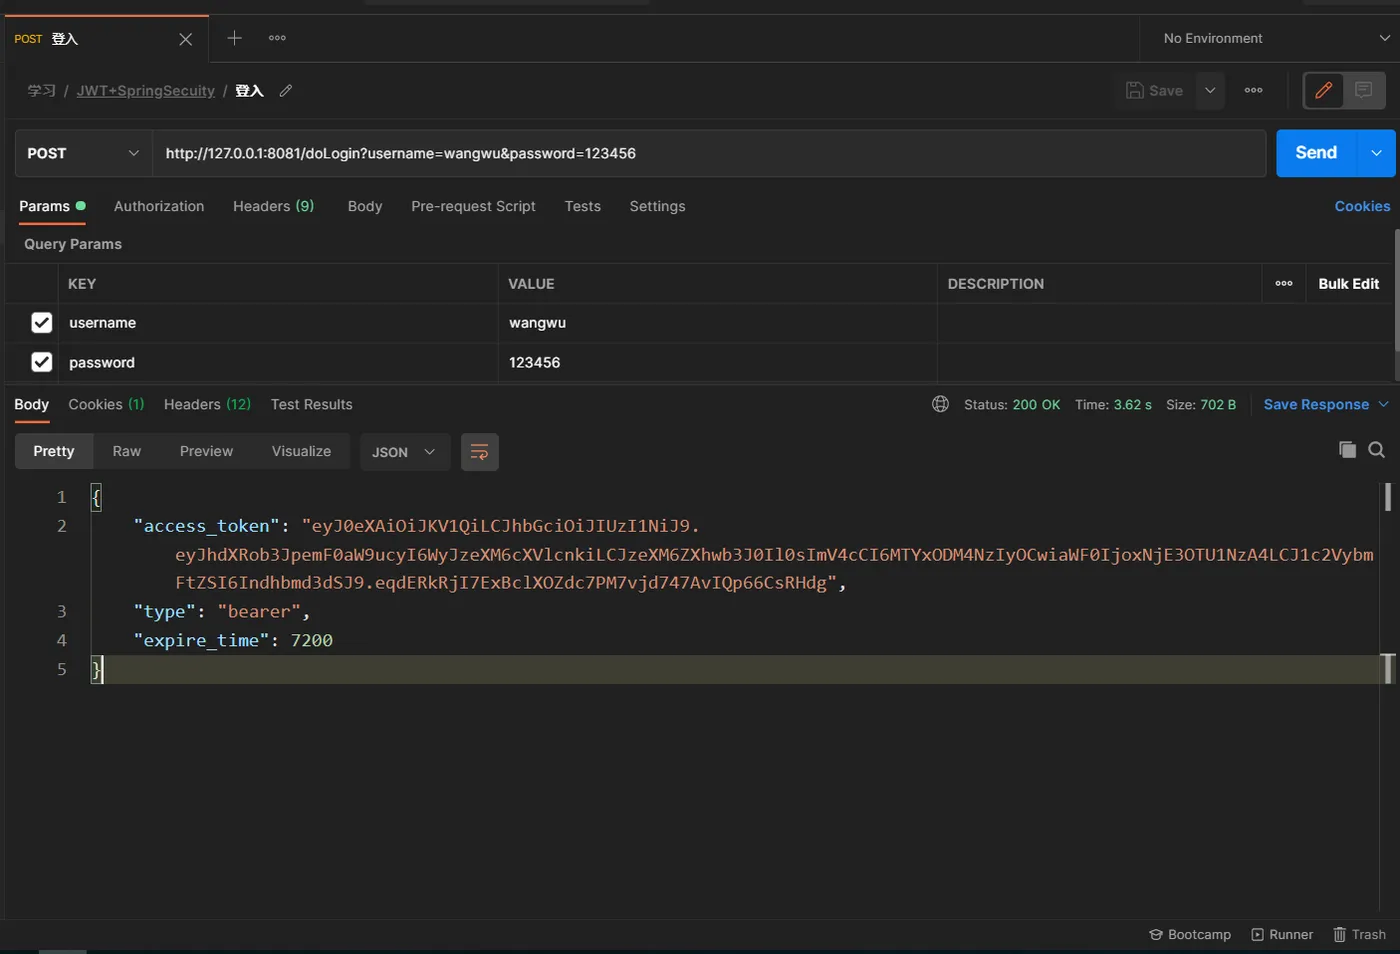Click the response pane scrollbar
Screen dimensions: 1400x954
1388,496
